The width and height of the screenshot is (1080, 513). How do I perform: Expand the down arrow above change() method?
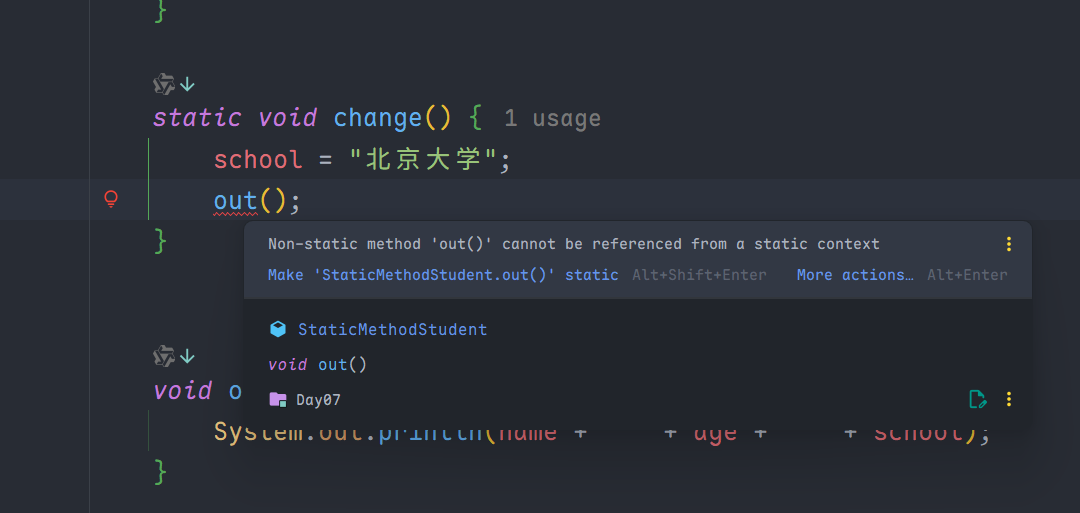pyautogui.click(x=187, y=84)
